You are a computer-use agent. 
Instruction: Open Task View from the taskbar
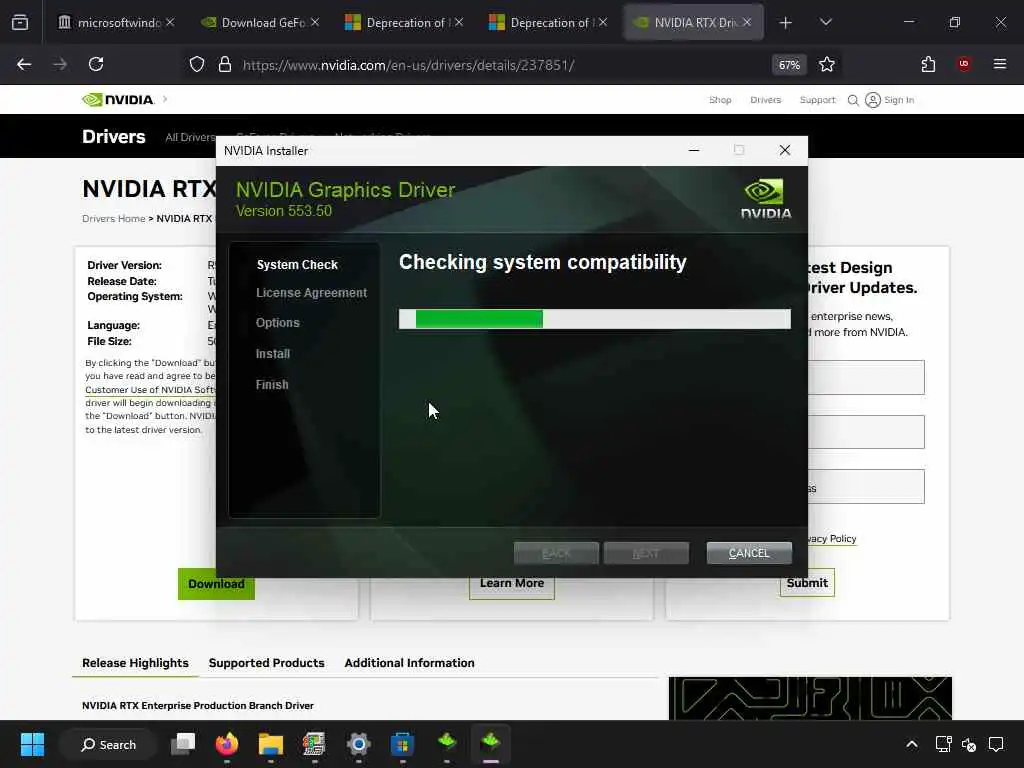[x=183, y=744]
